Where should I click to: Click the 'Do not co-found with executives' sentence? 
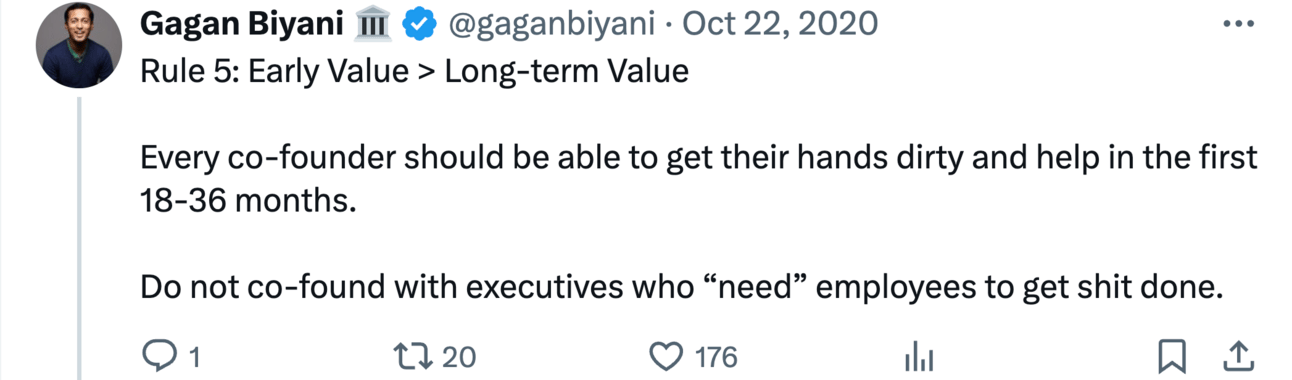pyautogui.click(x=682, y=287)
